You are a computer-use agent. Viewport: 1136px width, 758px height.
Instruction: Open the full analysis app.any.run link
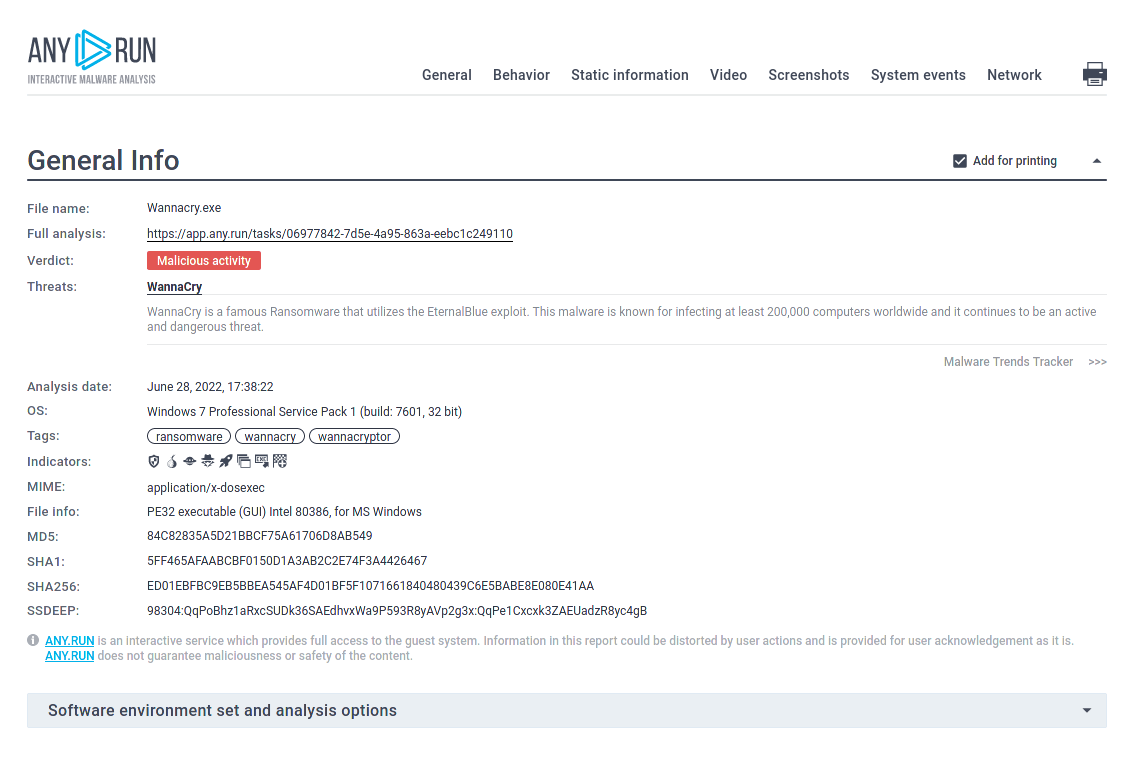(329, 234)
